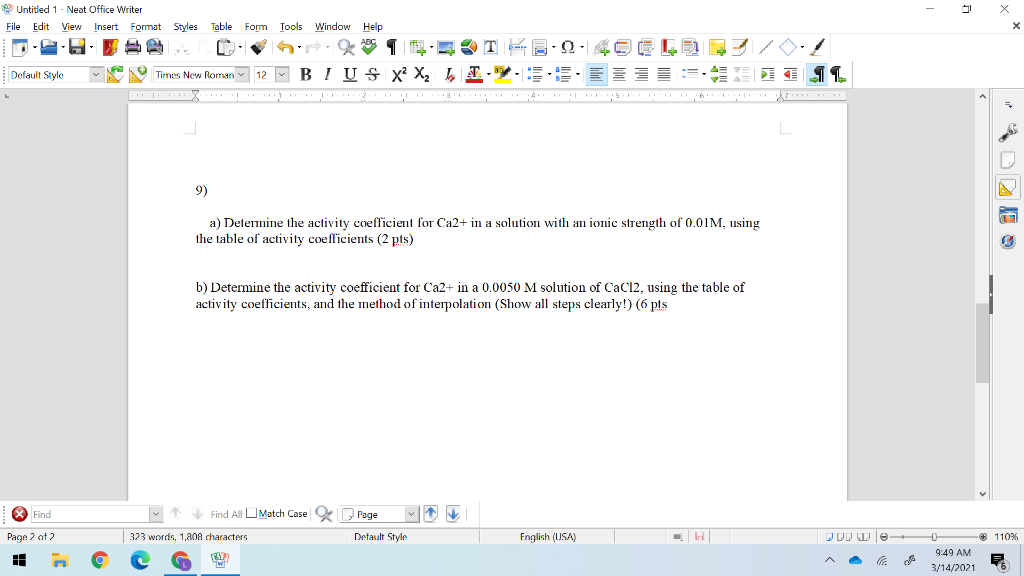Viewport: 1024px width, 576px height.
Task: Insert a comment note
Action: click(717, 47)
